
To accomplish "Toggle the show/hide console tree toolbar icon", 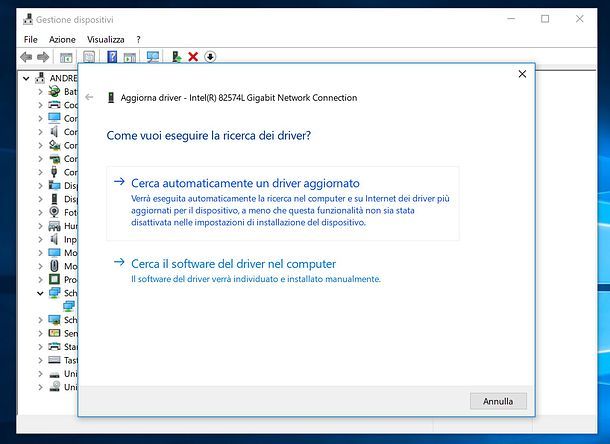I will [x=66, y=57].
